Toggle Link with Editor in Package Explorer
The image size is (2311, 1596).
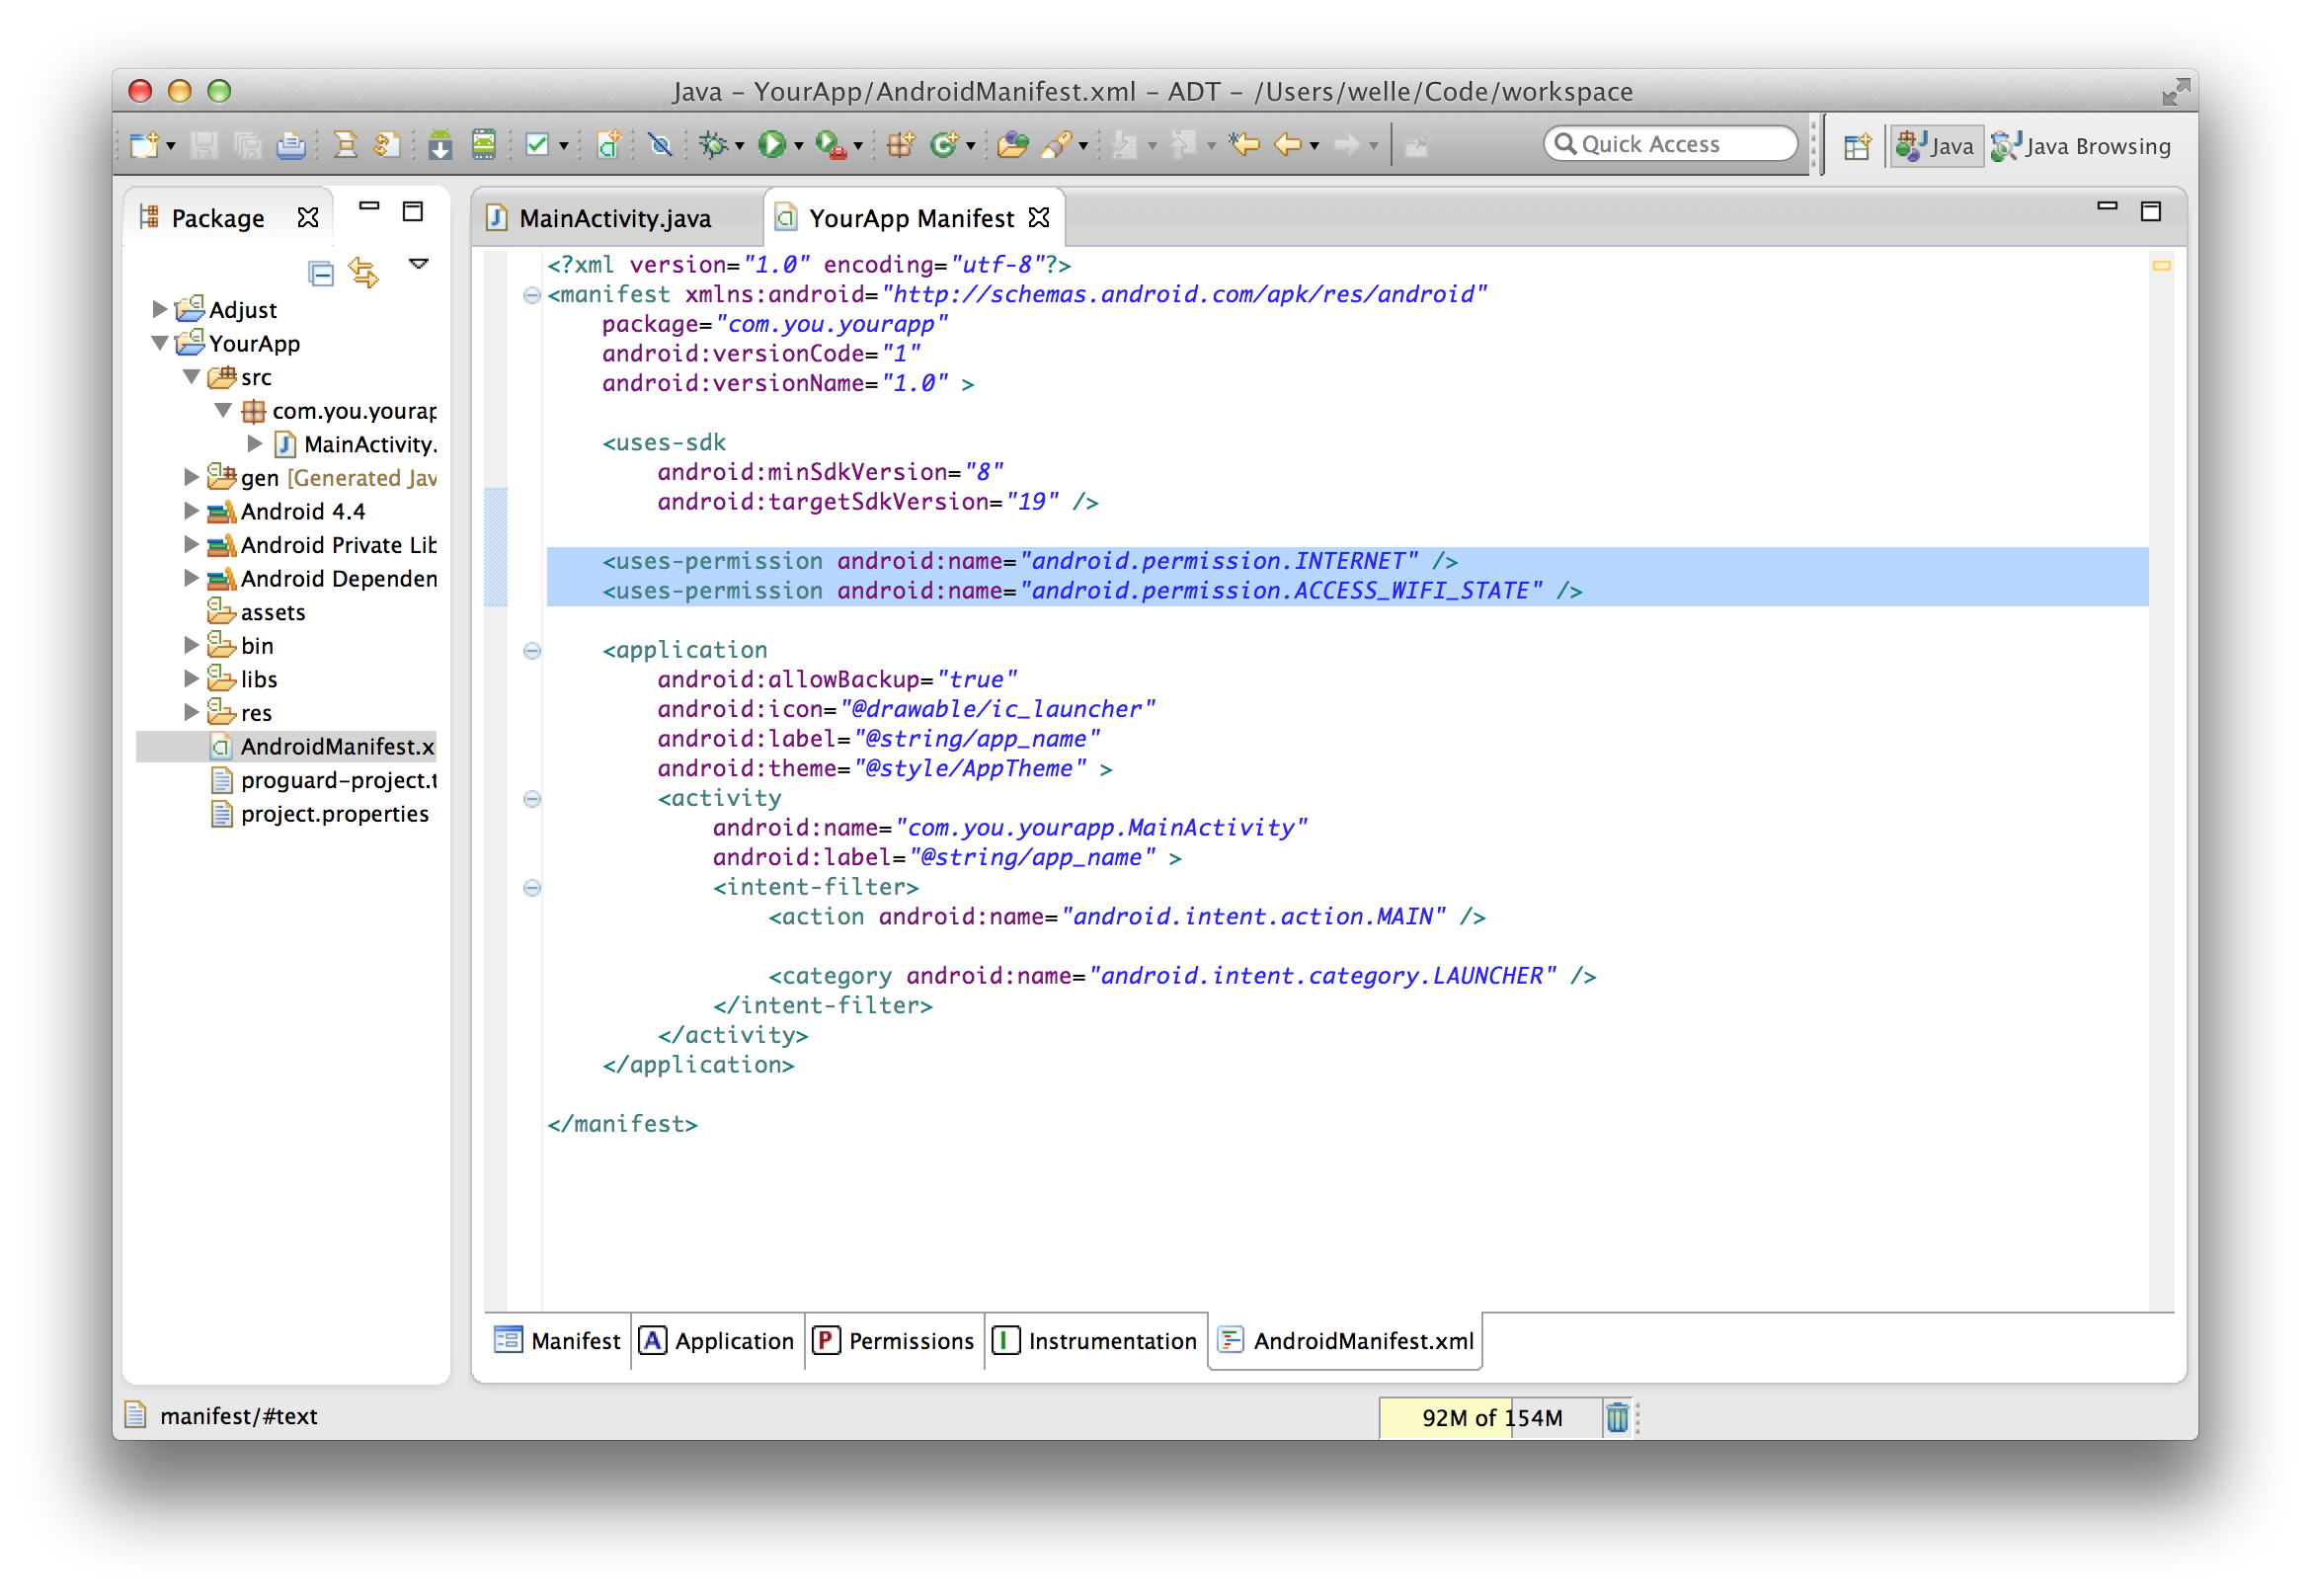tap(364, 271)
